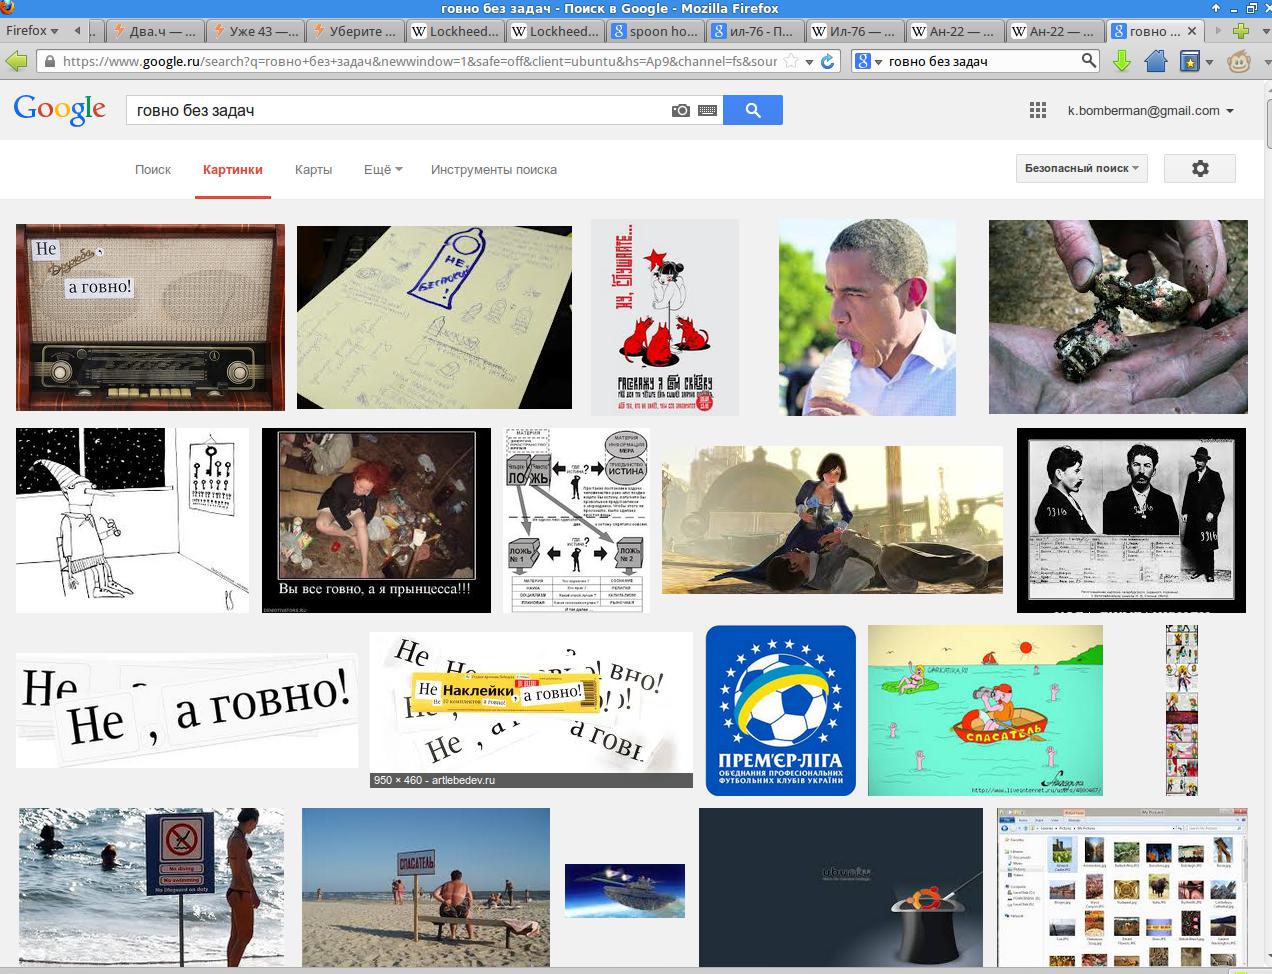Screen dimensions: 1272x974
Task: Open the 'ЛОЖЬ' flowchart diagram image
Action: [x=577, y=520]
